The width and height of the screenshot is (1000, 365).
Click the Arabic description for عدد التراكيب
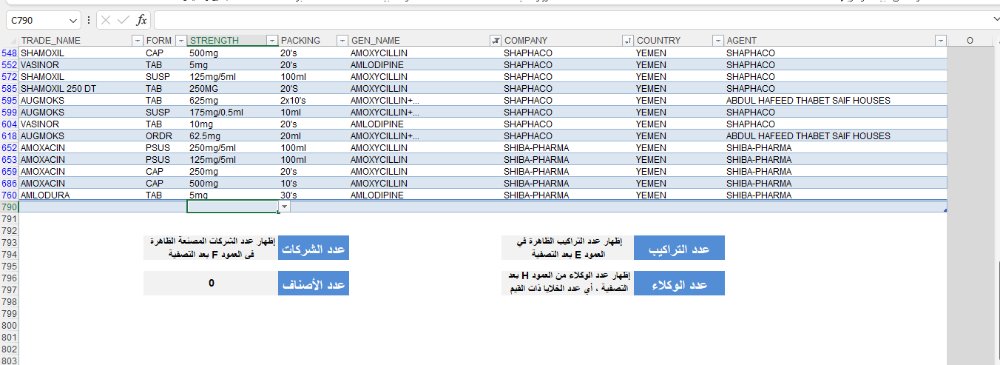click(x=568, y=248)
